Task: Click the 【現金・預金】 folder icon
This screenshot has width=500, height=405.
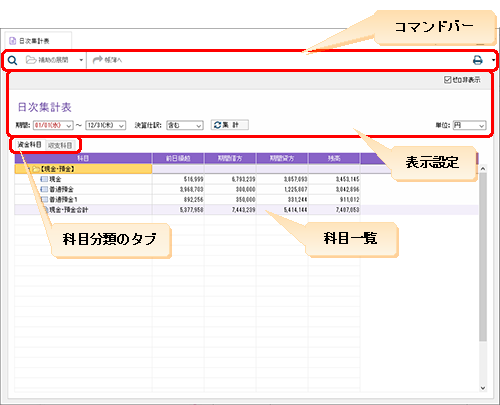Action: coord(36,169)
